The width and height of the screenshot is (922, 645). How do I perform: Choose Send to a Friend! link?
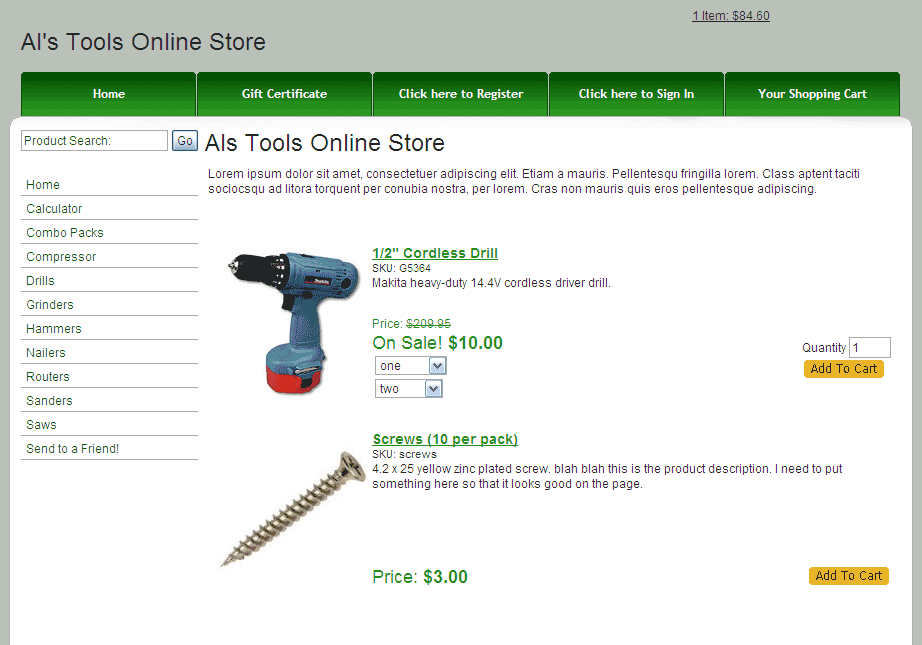pyautogui.click(x=72, y=449)
